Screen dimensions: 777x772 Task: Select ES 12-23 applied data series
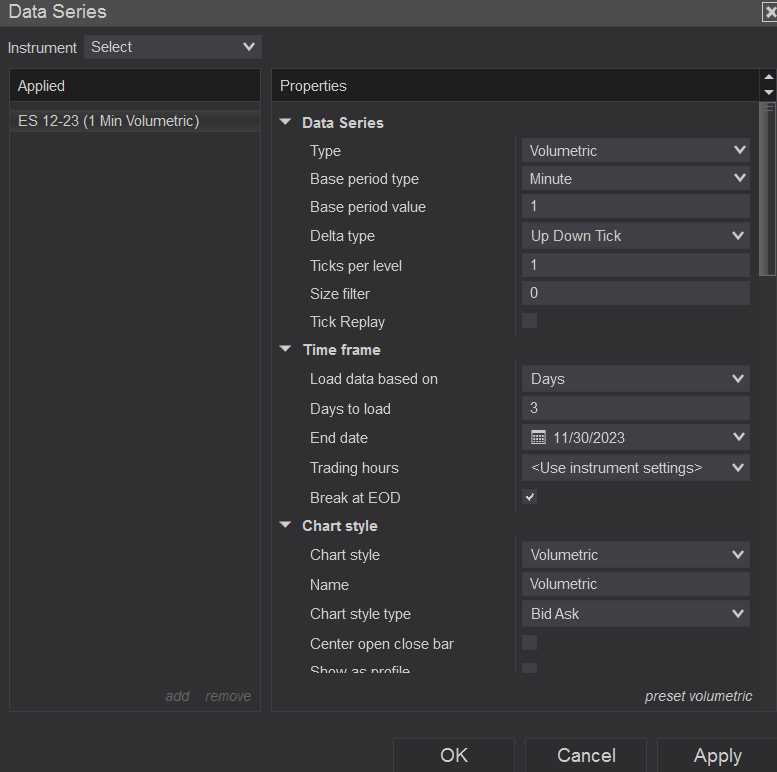[108, 121]
